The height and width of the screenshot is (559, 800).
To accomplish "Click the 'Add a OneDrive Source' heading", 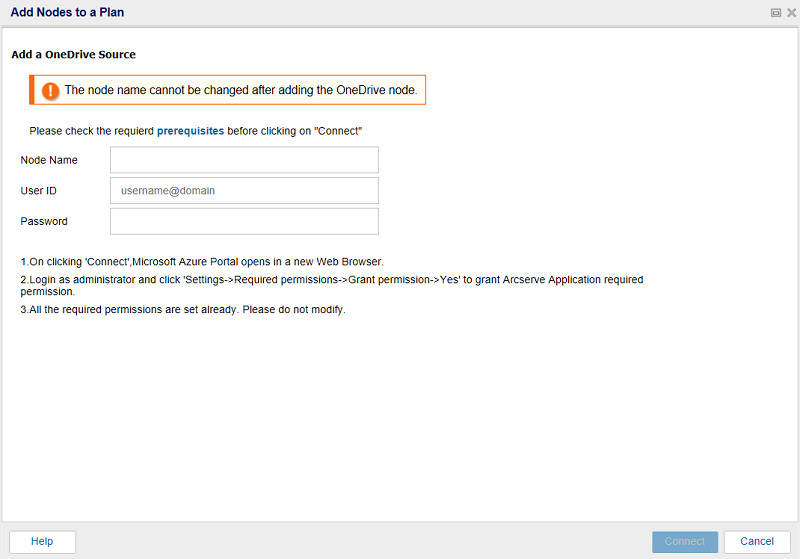I will click(x=73, y=55).
